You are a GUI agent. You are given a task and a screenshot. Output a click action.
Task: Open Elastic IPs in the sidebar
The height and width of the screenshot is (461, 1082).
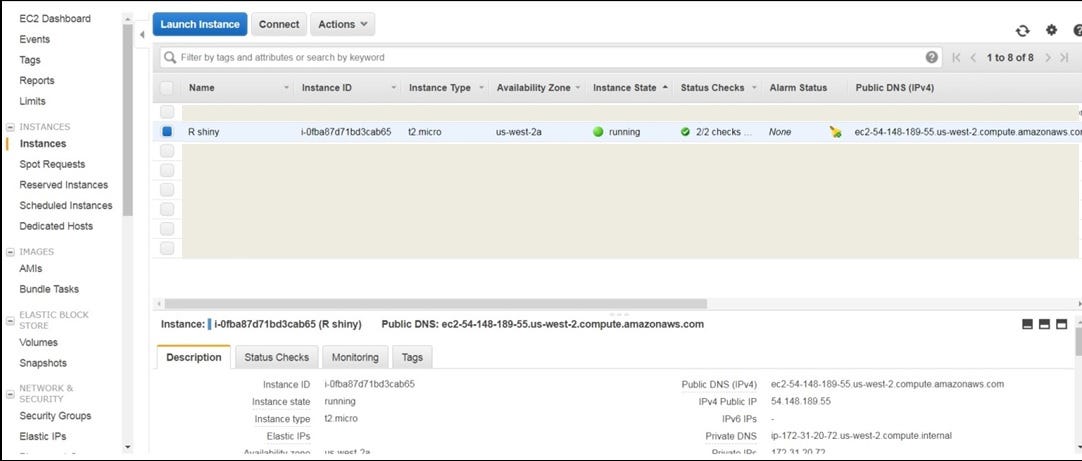[43, 436]
